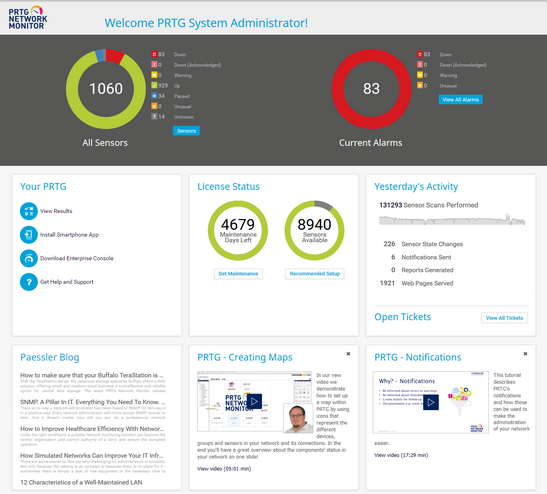Click the Sensors button

point(186,131)
